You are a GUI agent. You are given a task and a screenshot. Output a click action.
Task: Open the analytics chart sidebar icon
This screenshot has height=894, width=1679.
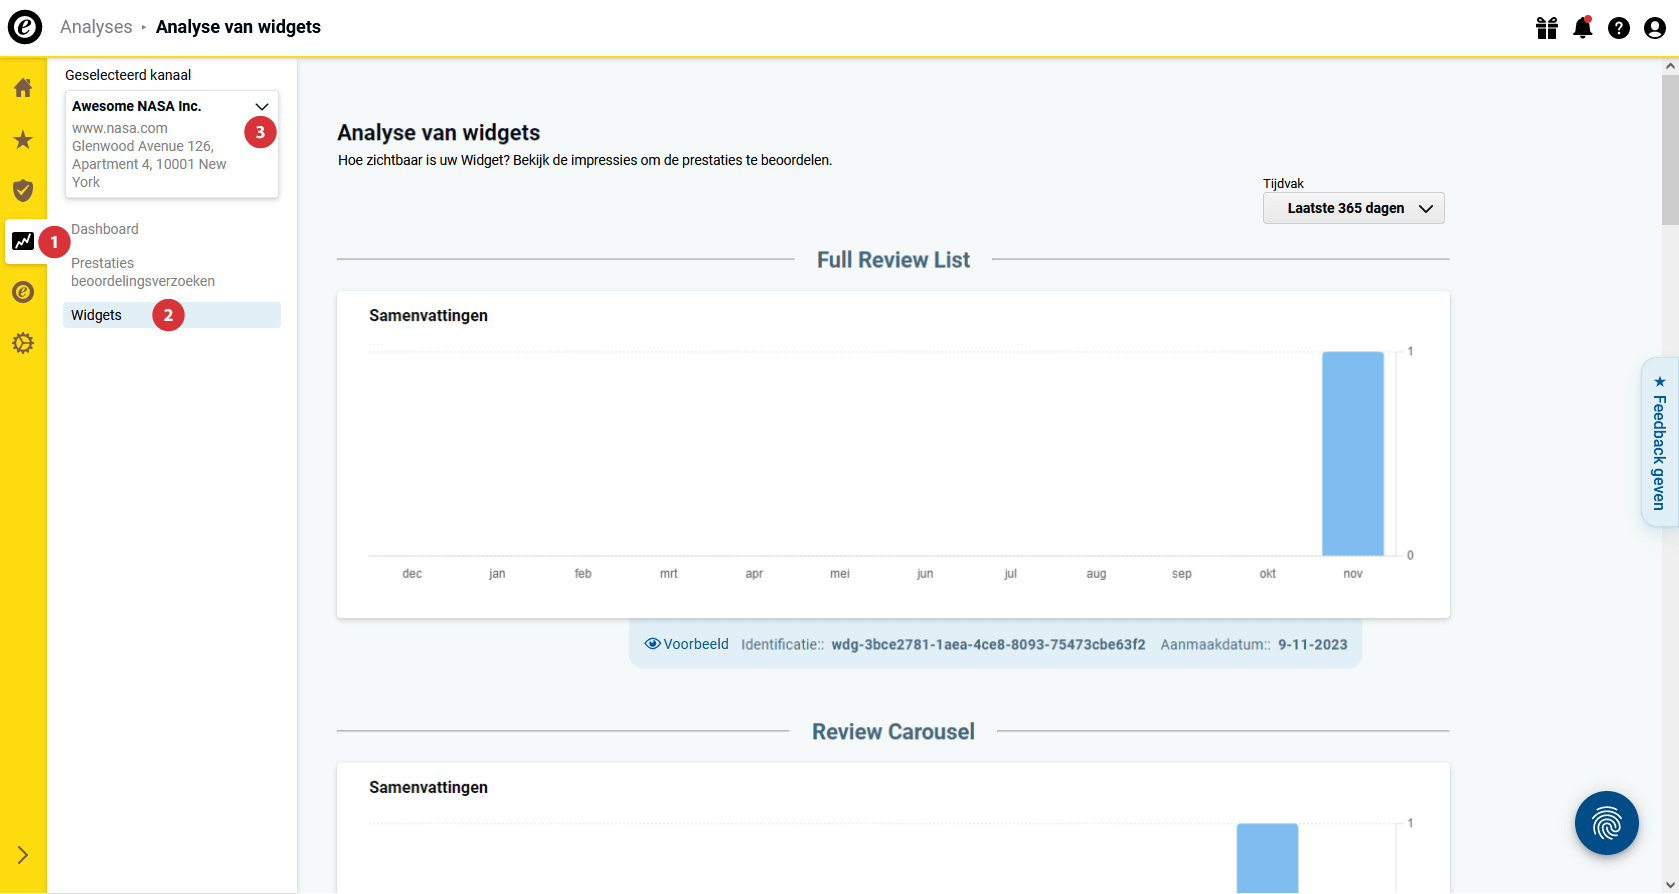point(23,241)
